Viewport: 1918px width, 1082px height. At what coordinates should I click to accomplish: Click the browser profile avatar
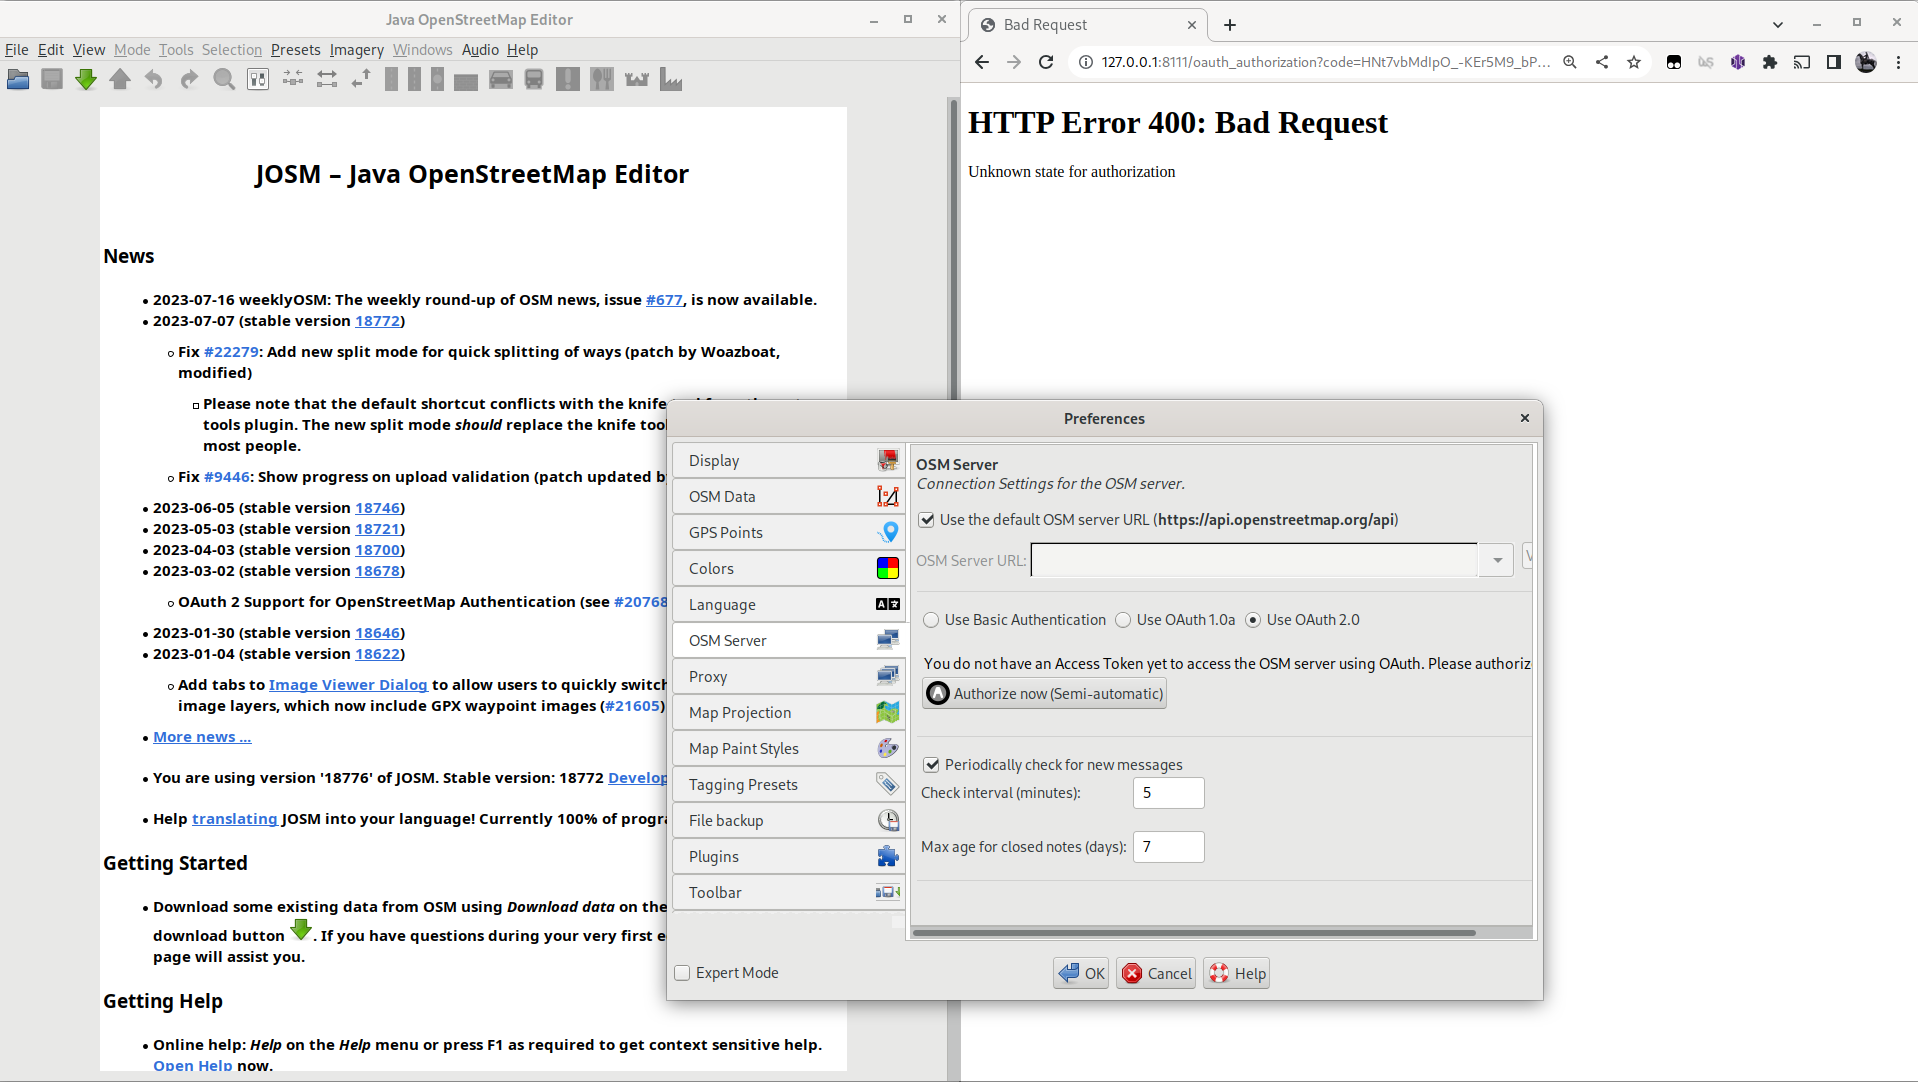point(1866,62)
